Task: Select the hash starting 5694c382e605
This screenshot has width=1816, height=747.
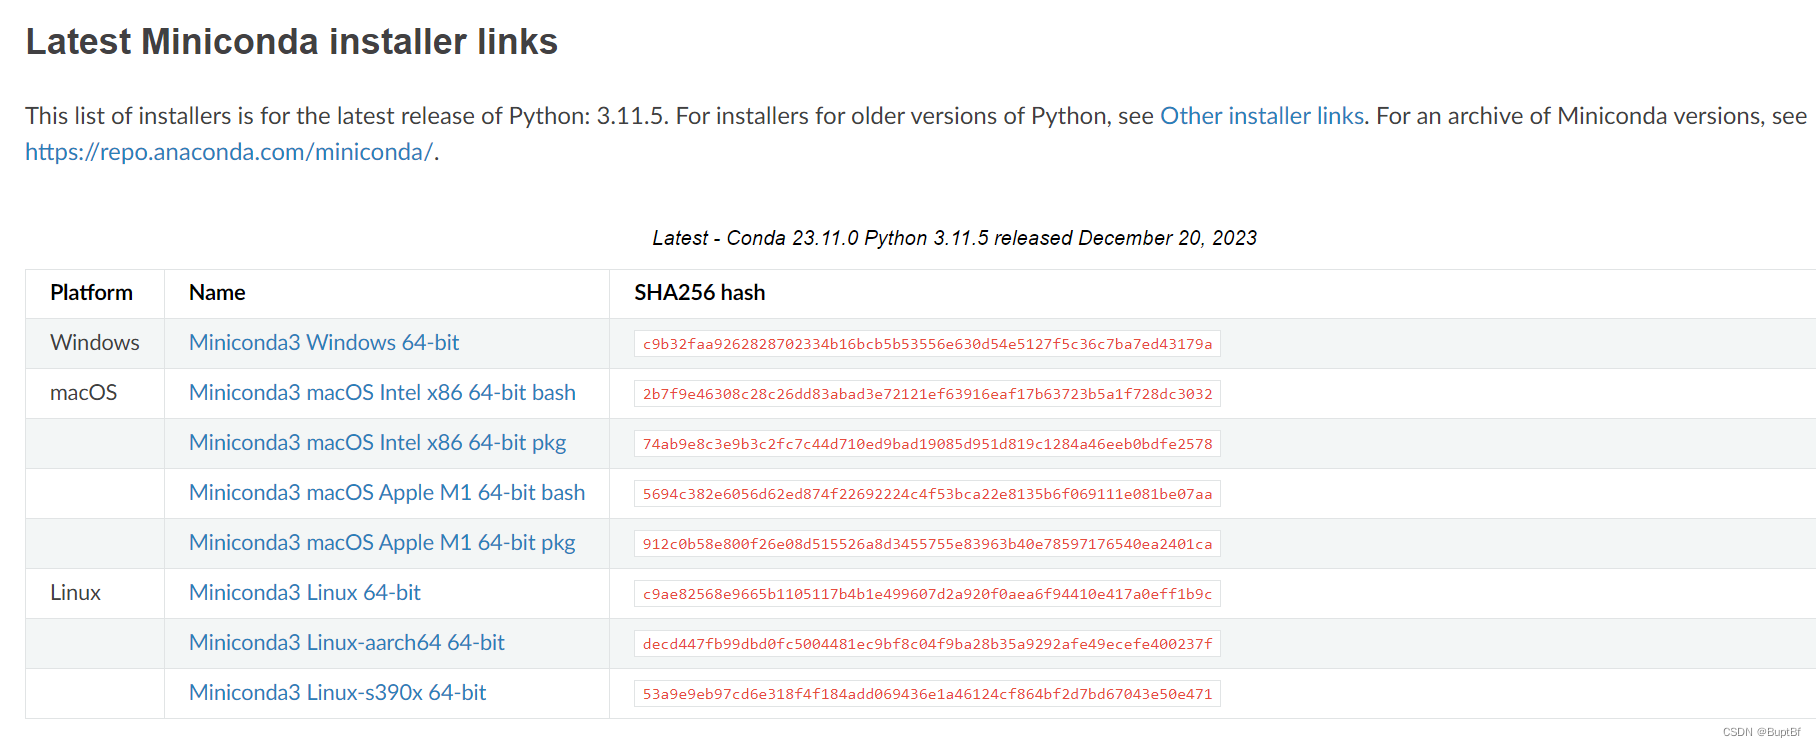Action: point(927,494)
